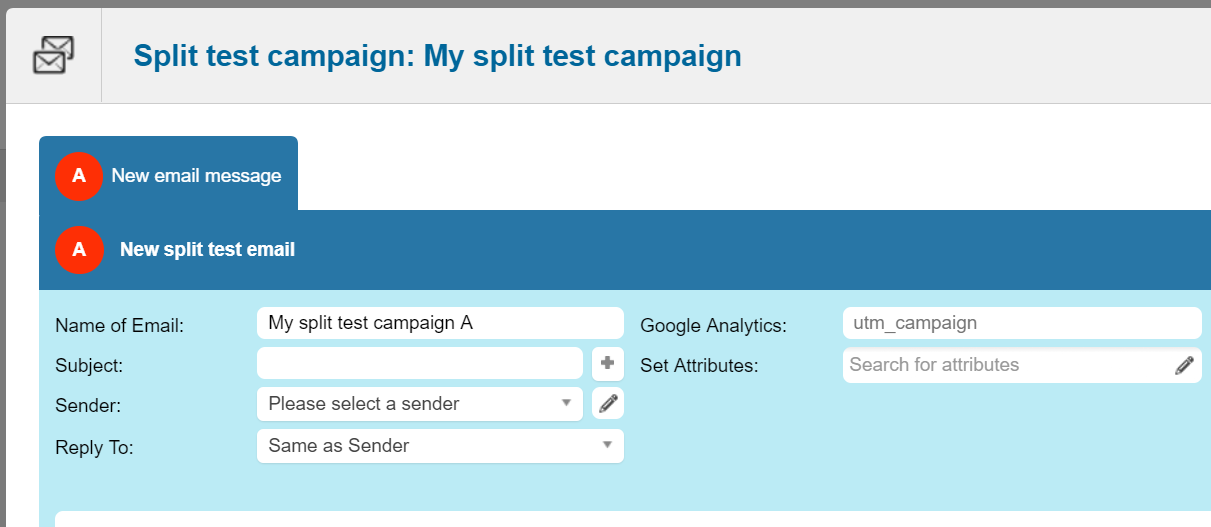Click the red A badge in the tab
The height and width of the screenshot is (527, 1211).
pos(79,176)
